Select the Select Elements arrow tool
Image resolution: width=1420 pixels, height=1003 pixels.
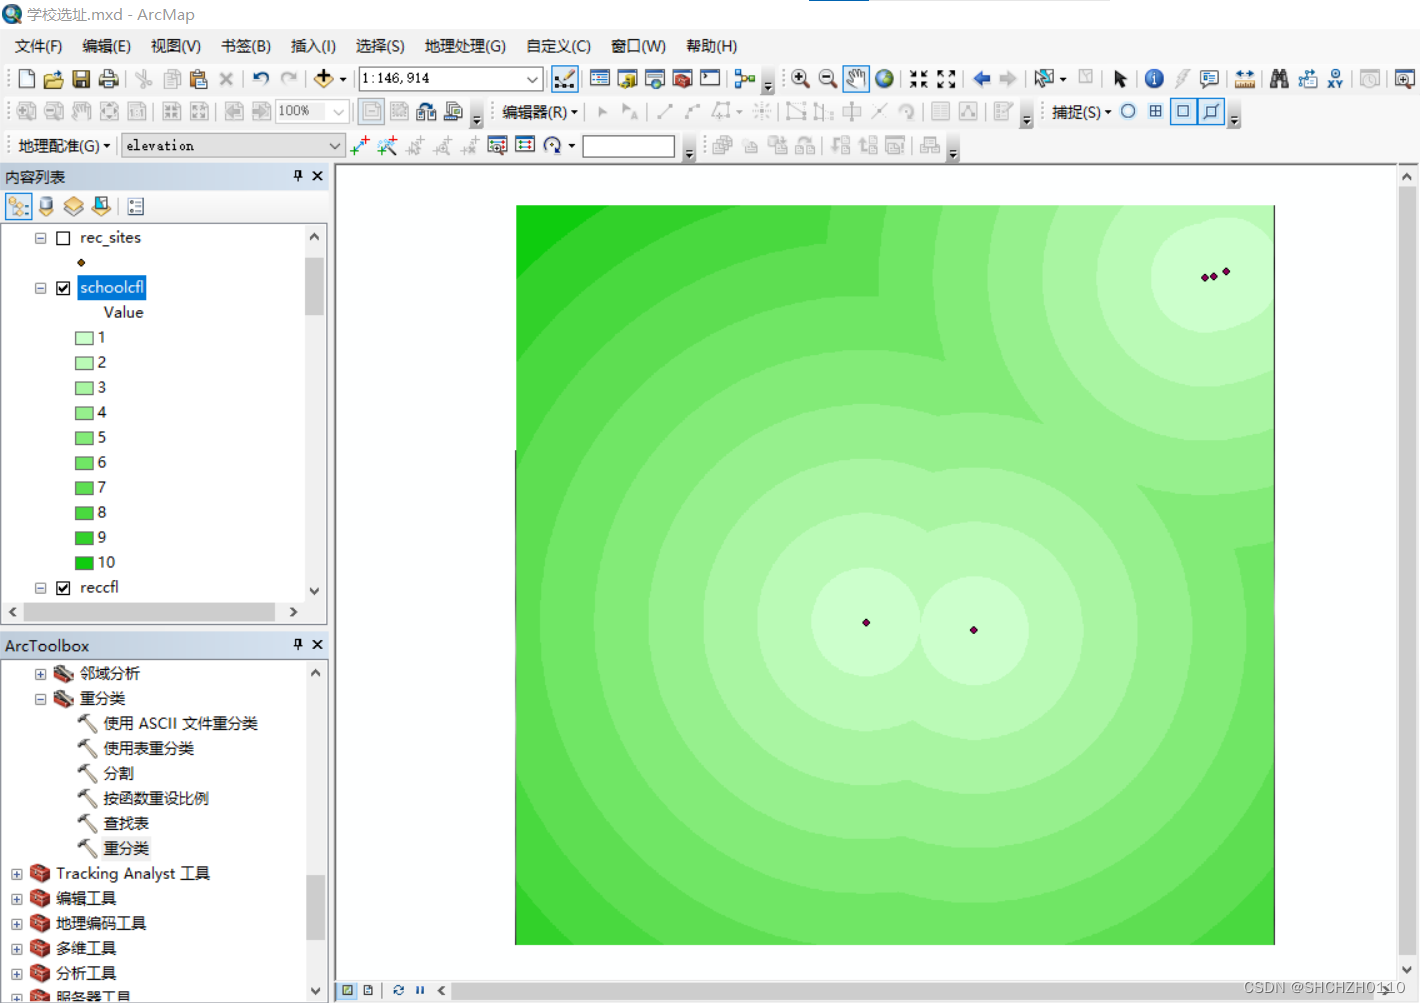tap(1120, 78)
